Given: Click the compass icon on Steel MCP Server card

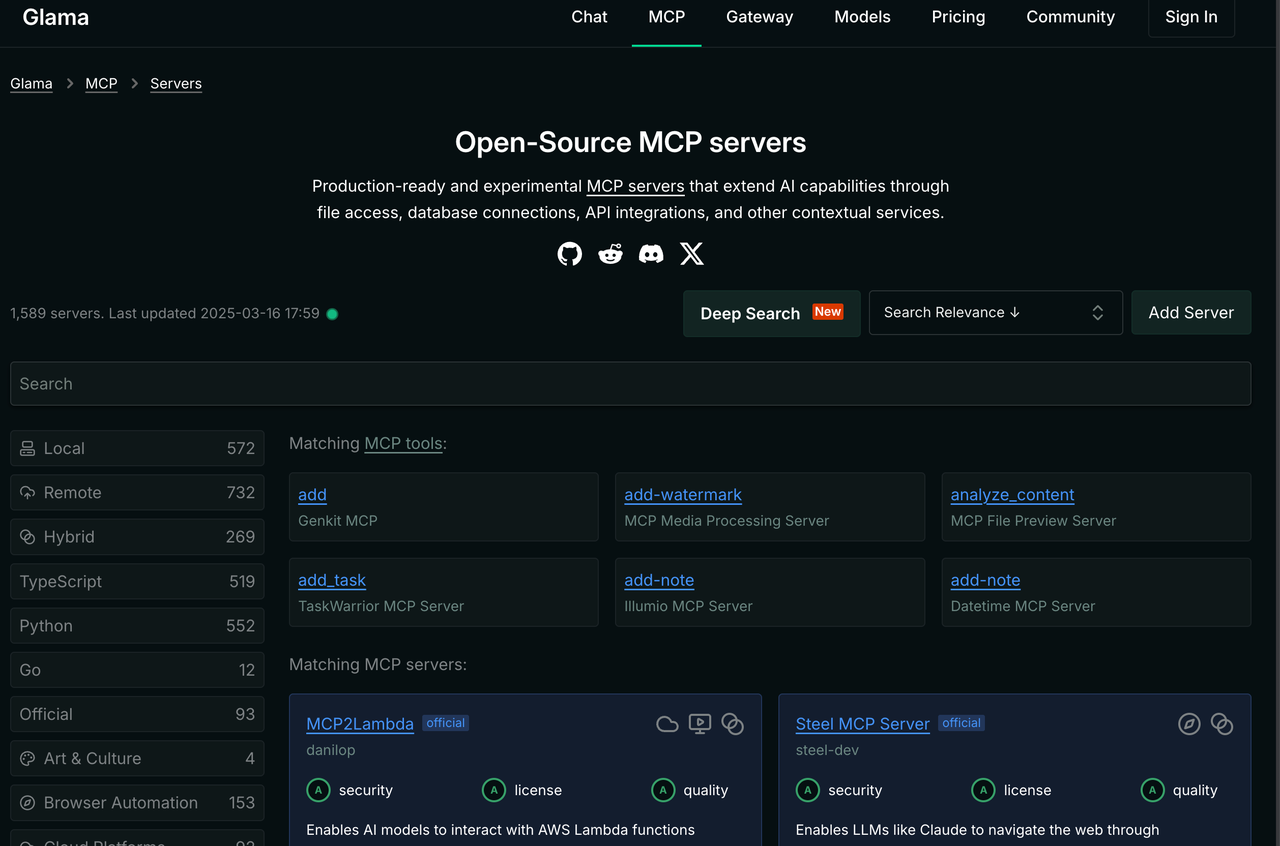Looking at the screenshot, I should [x=1189, y=724].
